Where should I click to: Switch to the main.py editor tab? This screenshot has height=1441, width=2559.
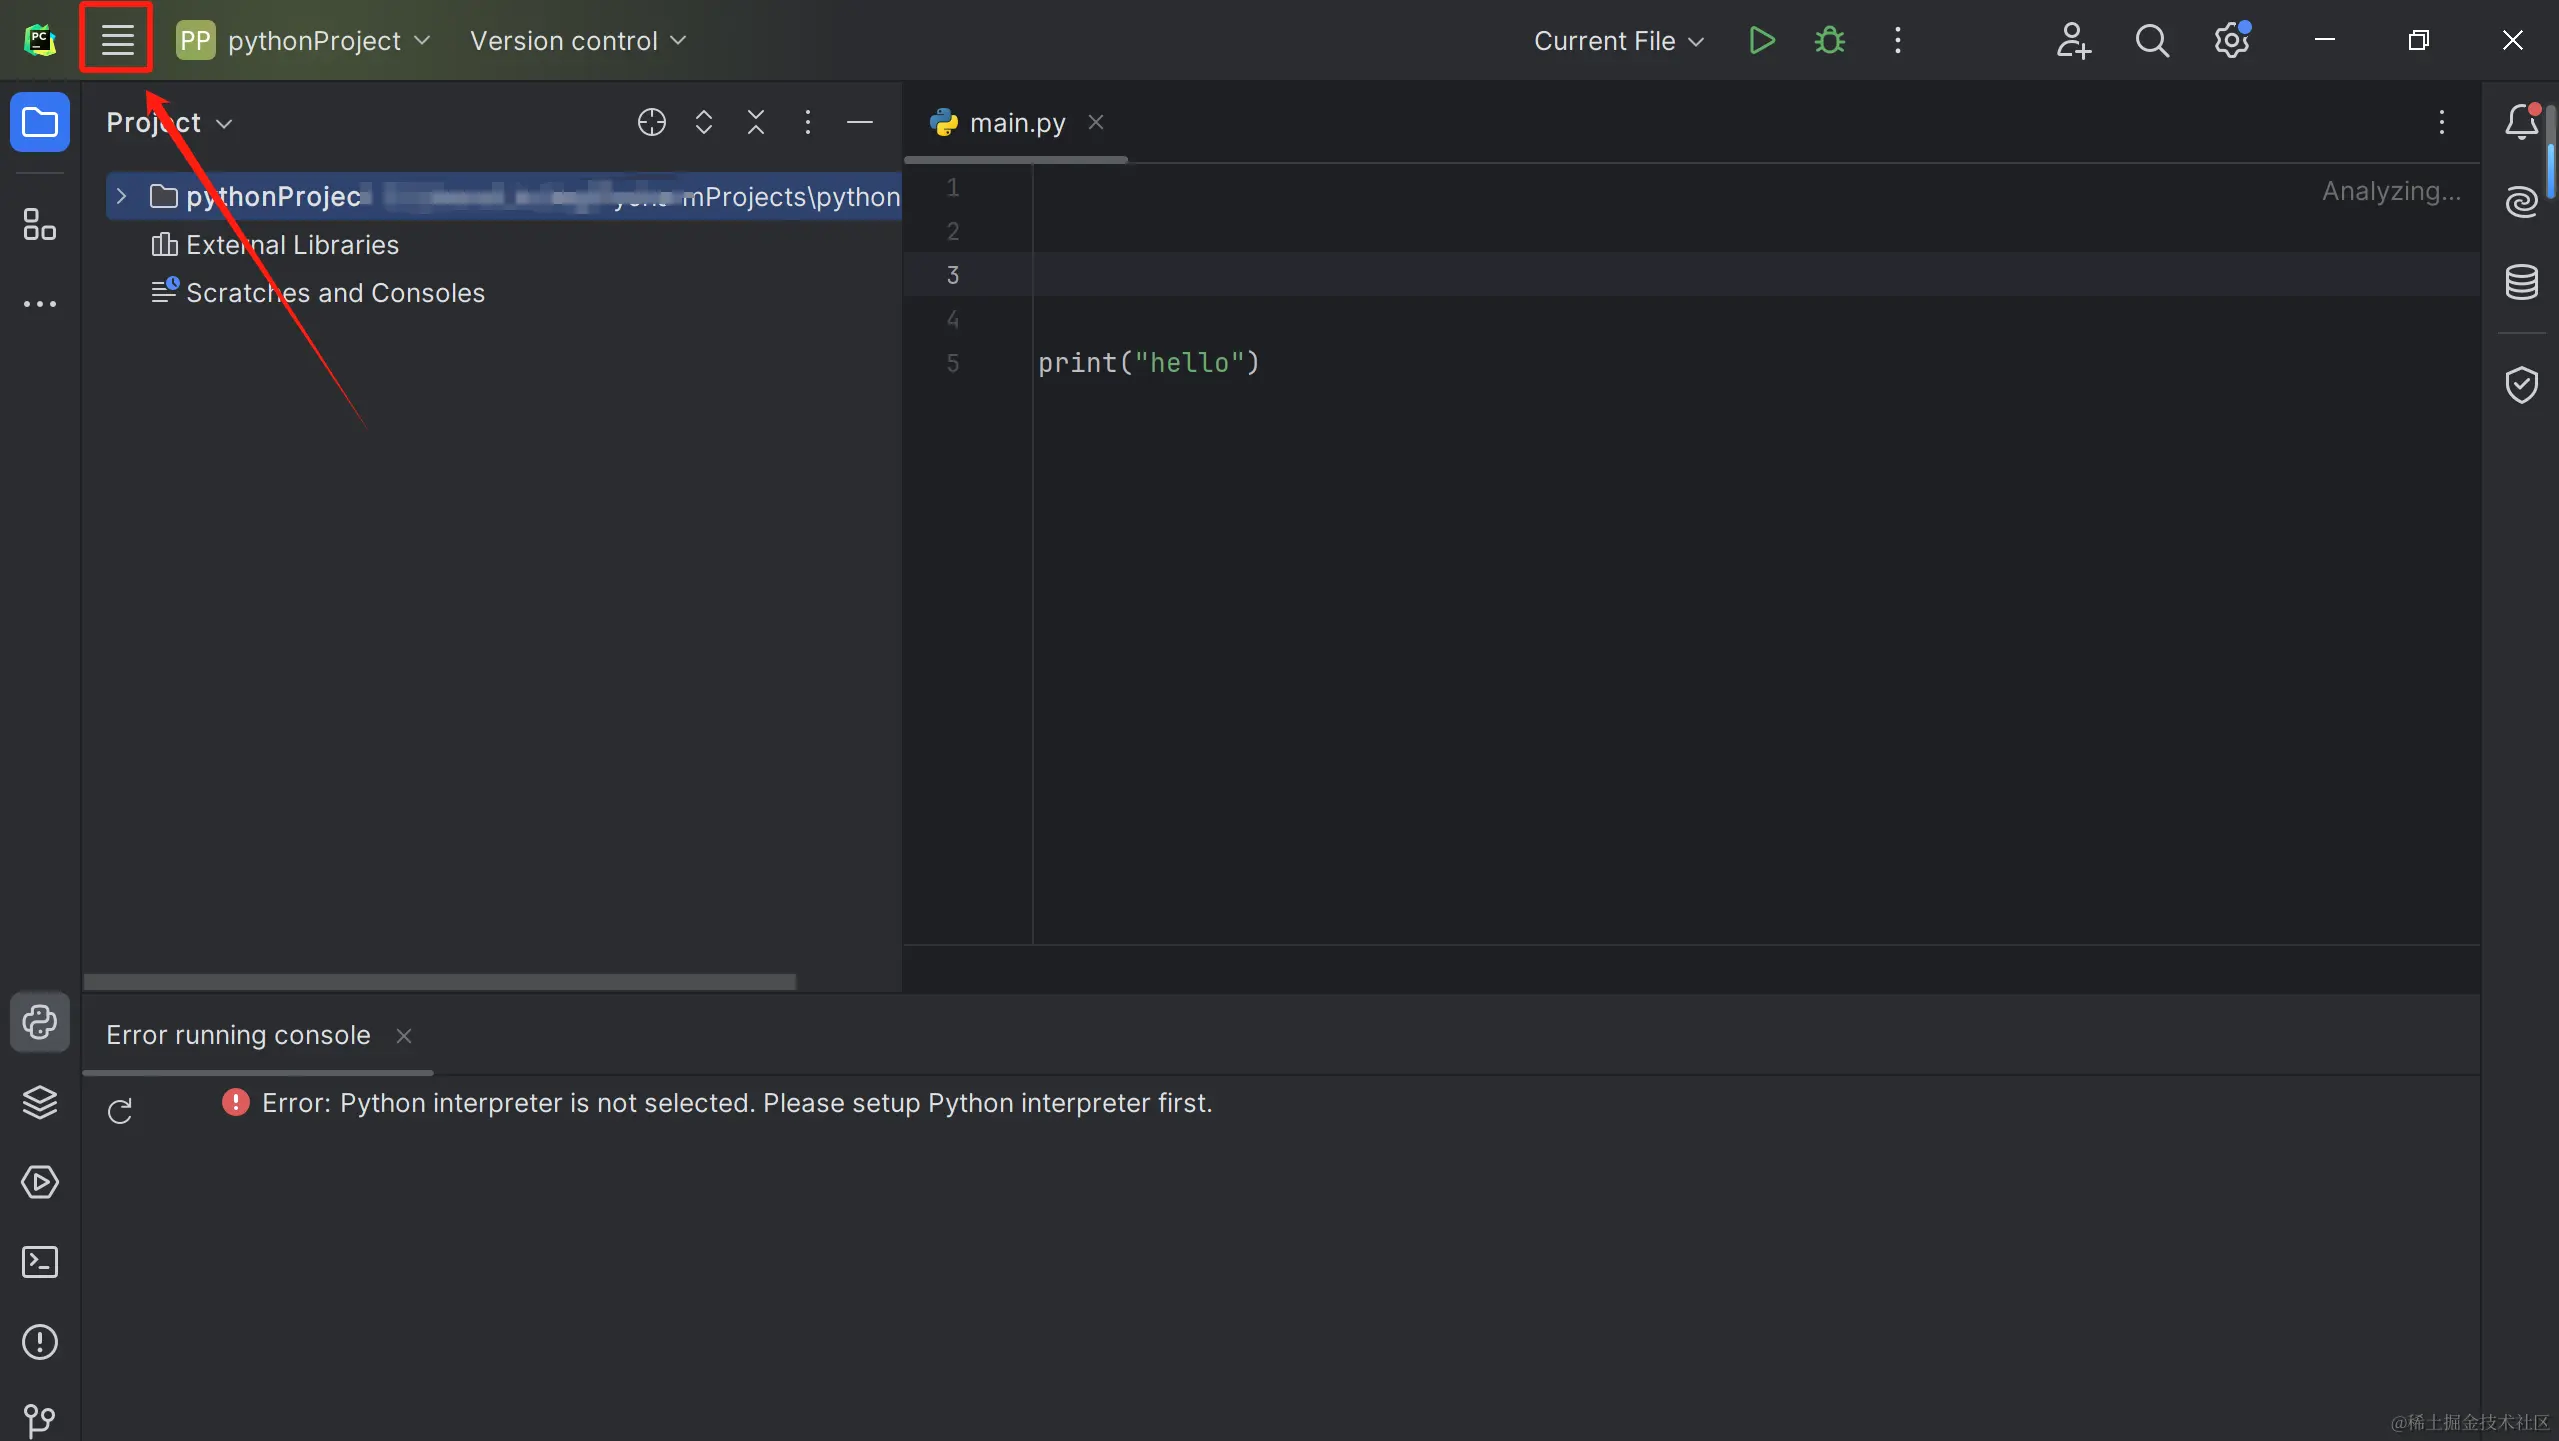click(1016, 122)
